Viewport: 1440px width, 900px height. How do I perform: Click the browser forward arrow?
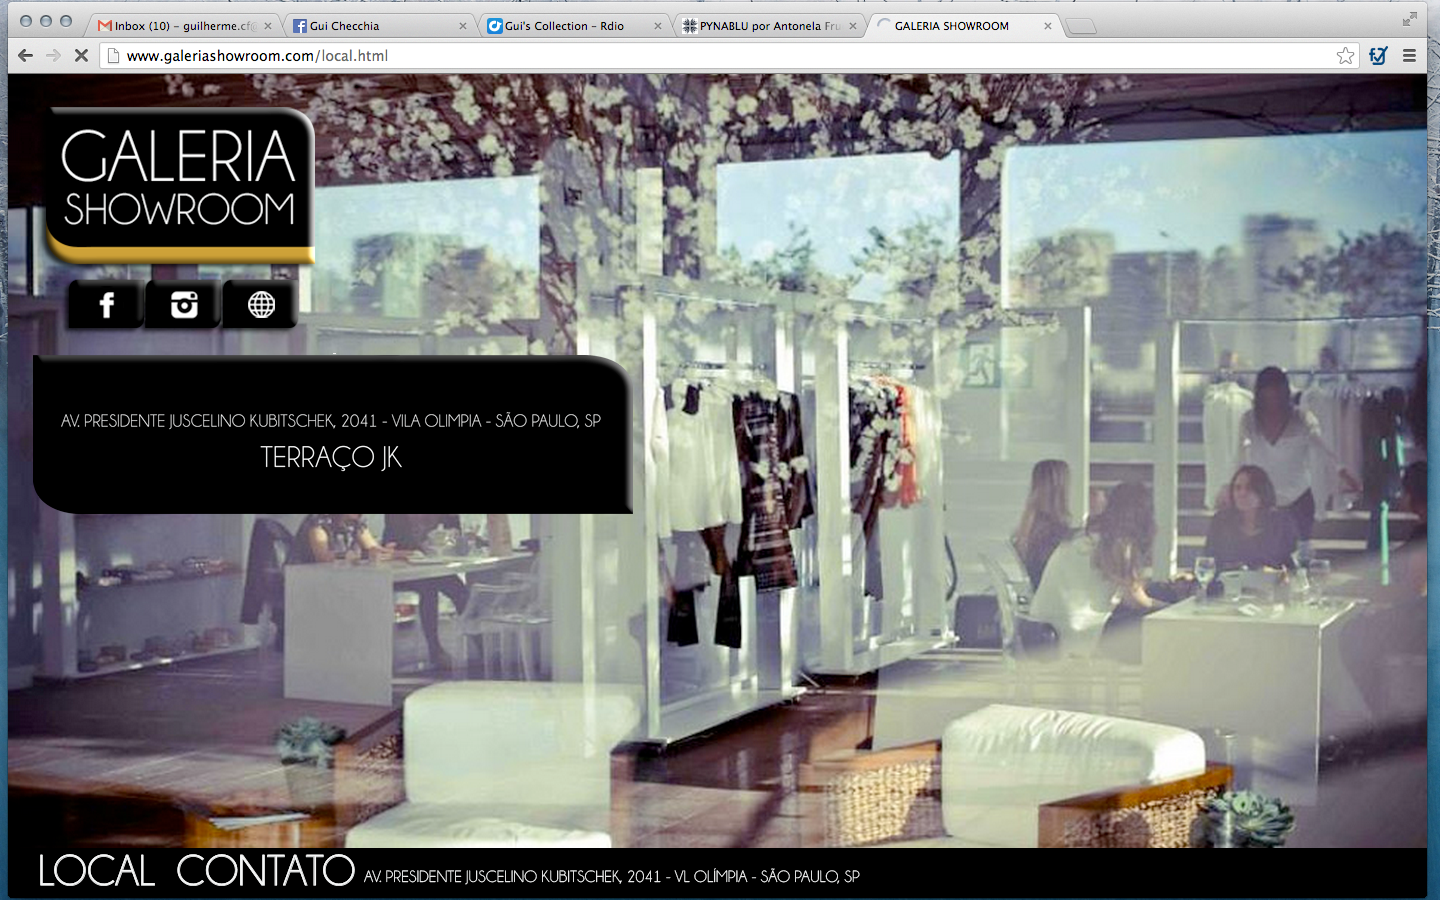(53, 56)
